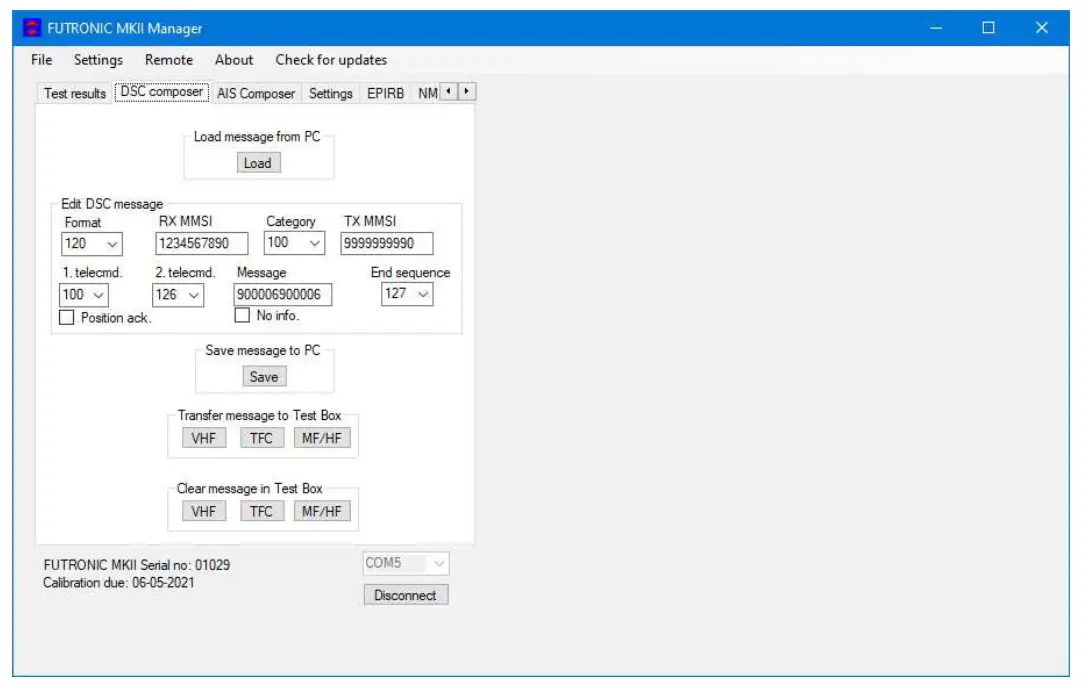Click the Save message to PC button
This screenshot has width=1085, height=686.
264,377
